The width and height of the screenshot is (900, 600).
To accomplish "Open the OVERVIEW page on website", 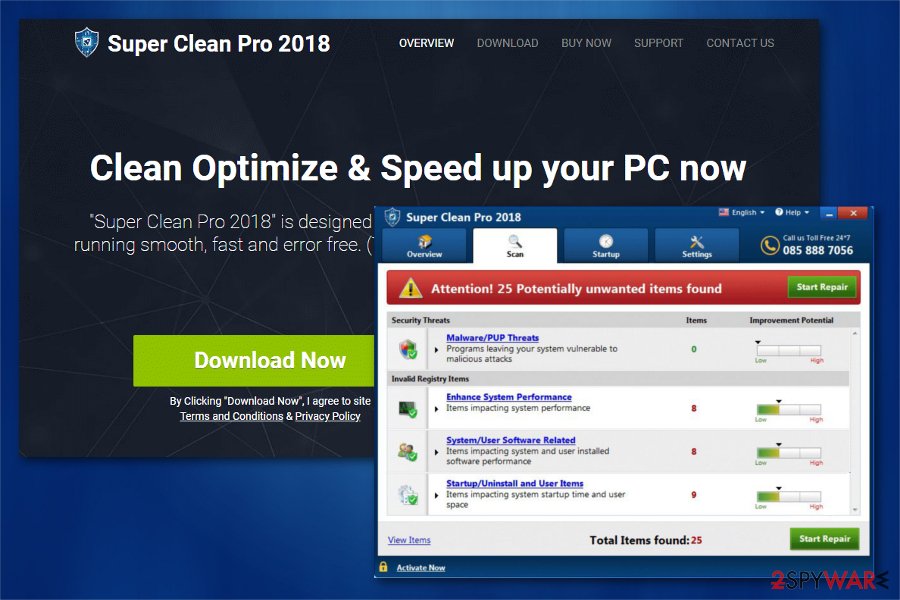I will [426, 43].
